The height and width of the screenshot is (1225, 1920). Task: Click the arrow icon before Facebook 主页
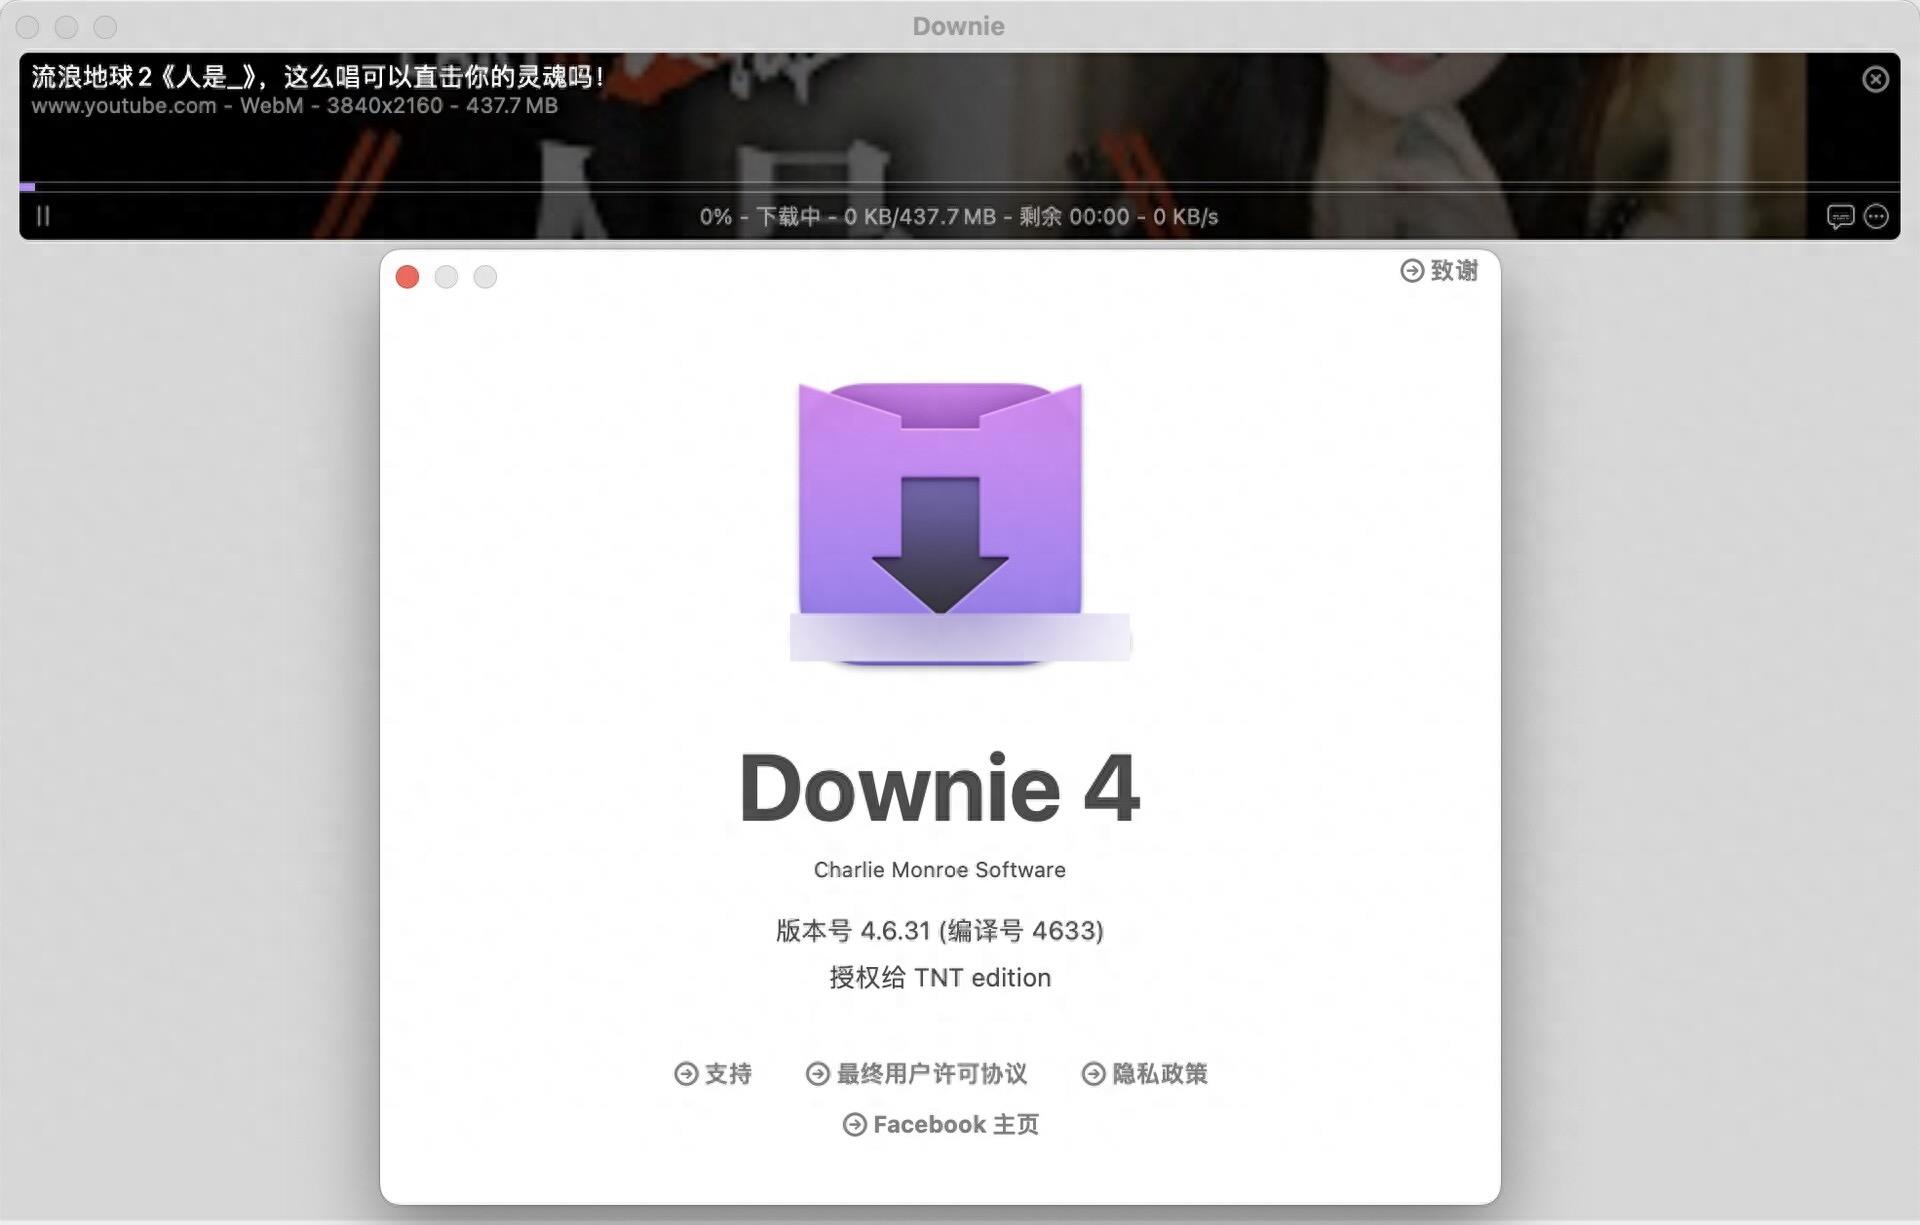tap(855, 1124)
